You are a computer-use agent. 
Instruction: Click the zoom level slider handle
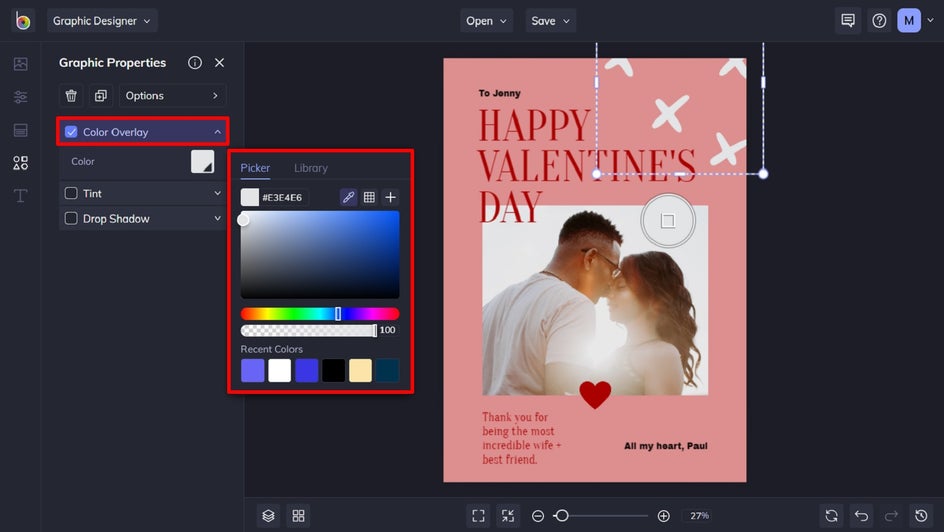(x=562, y=516)
